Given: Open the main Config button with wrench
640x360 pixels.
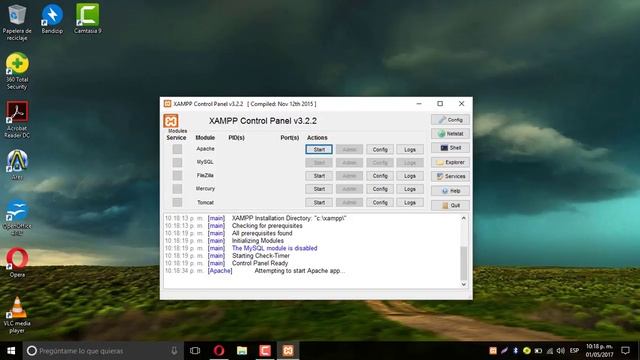Looking at the screenshot, I should point(450,120).
